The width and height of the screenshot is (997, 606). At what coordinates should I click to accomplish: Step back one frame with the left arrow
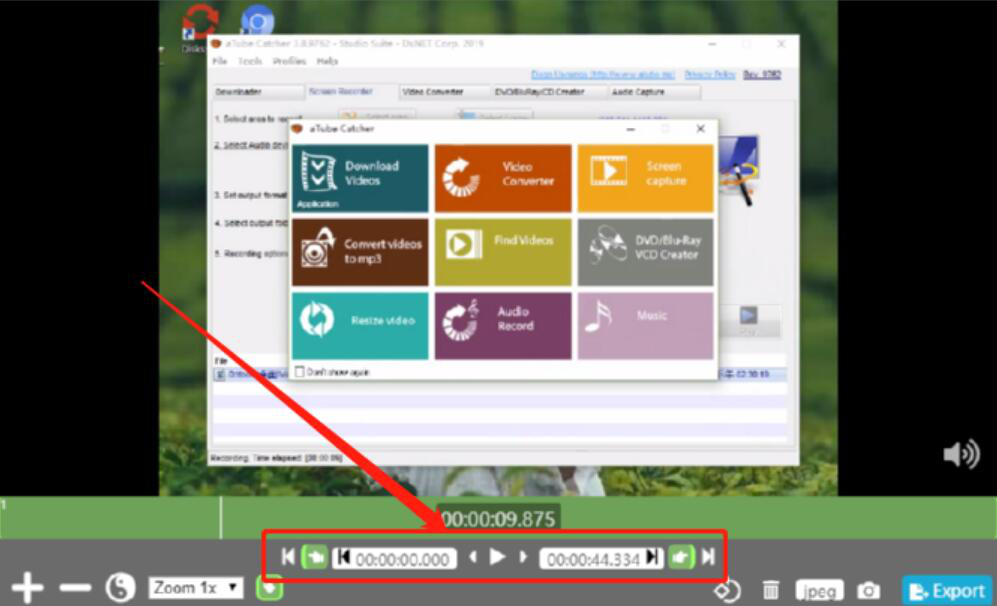[x=472, y=557]
